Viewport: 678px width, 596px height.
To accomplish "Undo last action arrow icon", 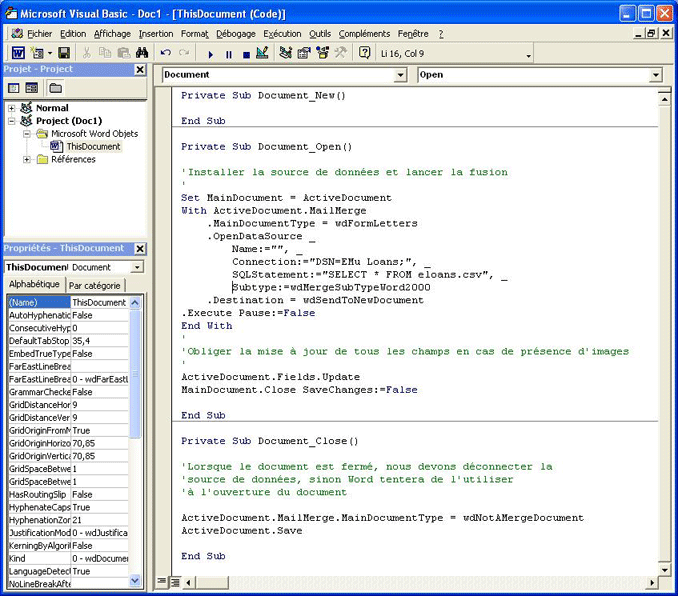I will [166, 53].
